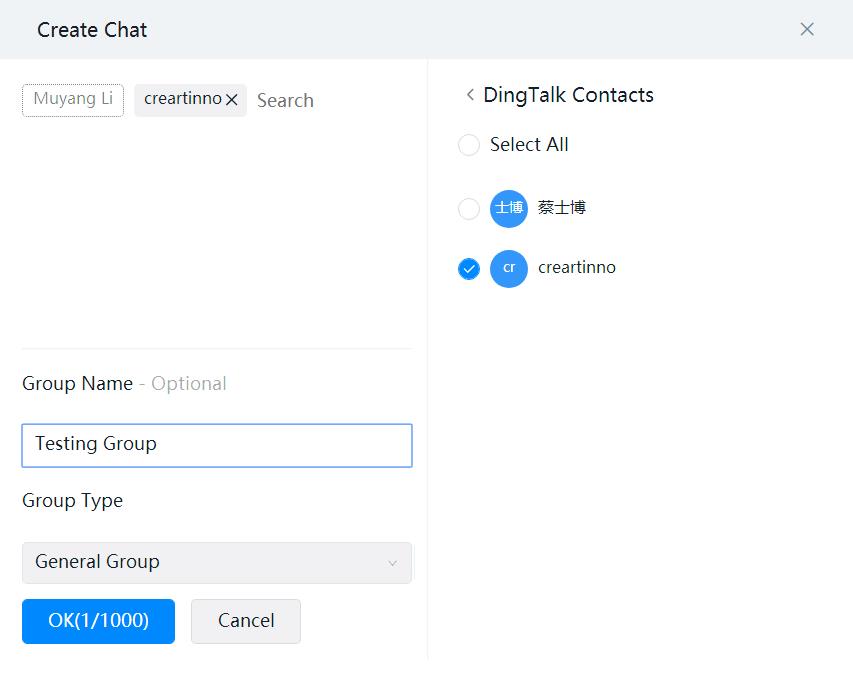Click the chevron arrow in Group Type field
This screenshot has width=853, height=673.
pyautogui.click(x=392, y=563)
